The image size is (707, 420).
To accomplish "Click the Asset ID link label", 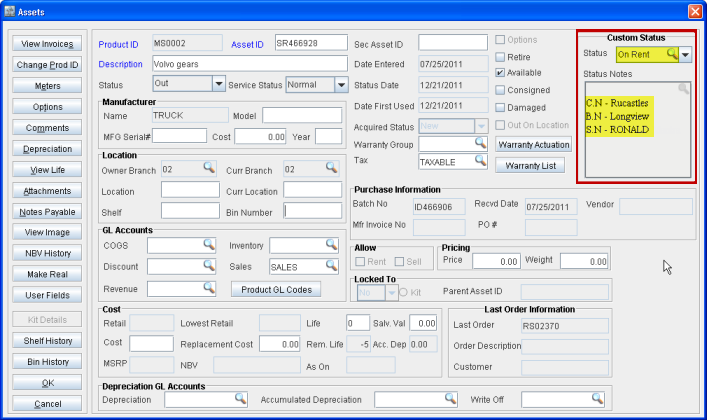I will point(247,45).
